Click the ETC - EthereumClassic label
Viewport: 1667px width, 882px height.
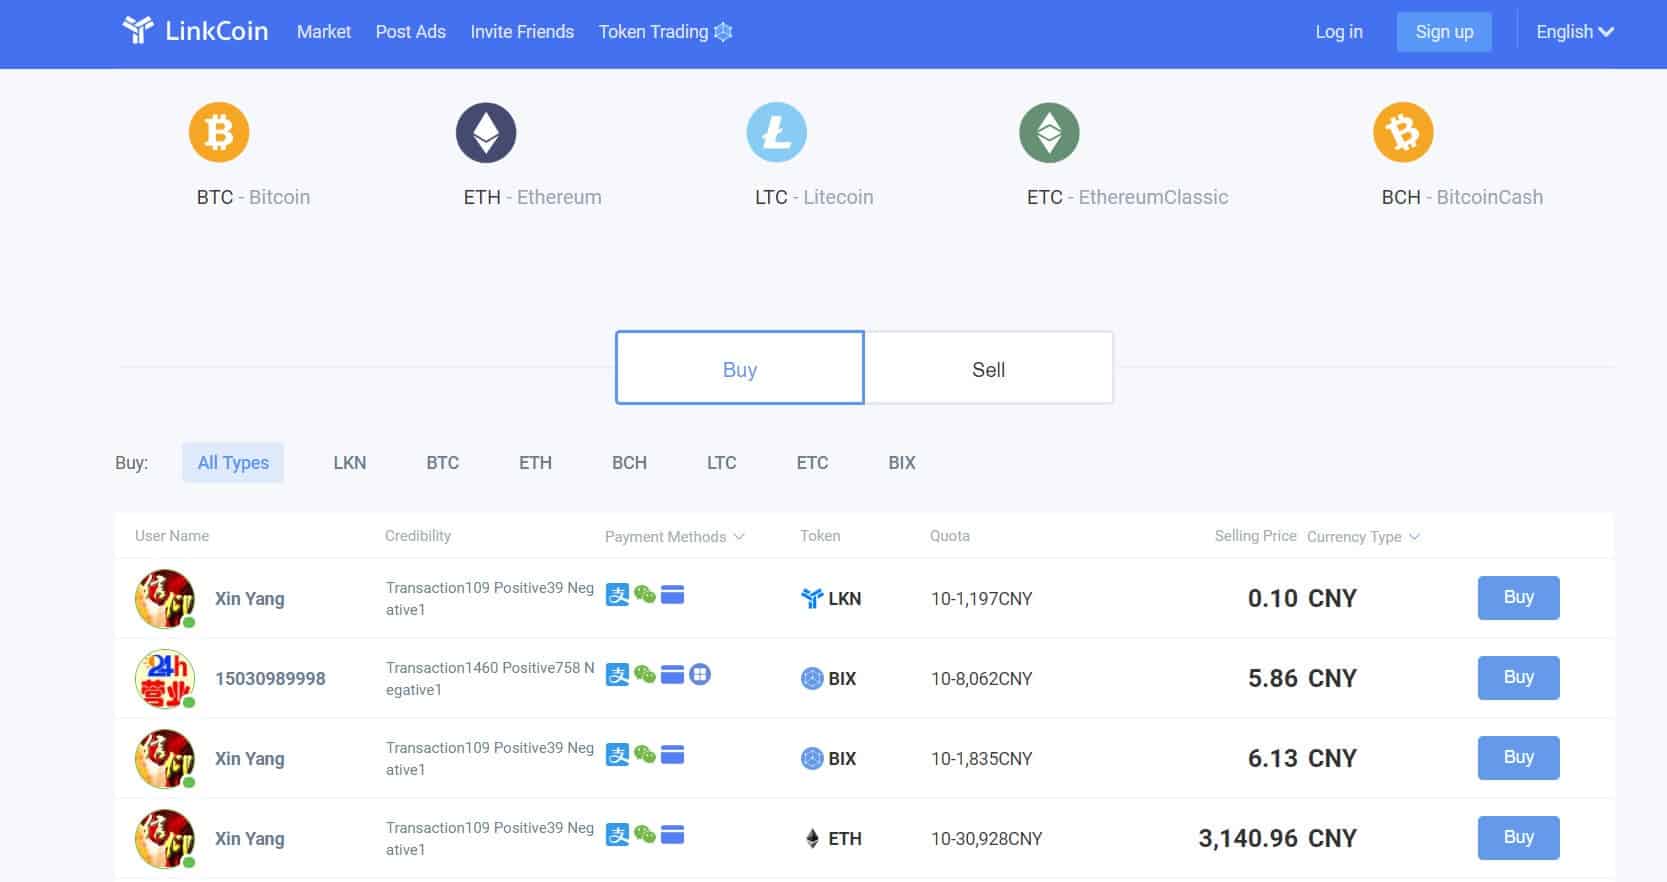click(x=1127, y=197)
